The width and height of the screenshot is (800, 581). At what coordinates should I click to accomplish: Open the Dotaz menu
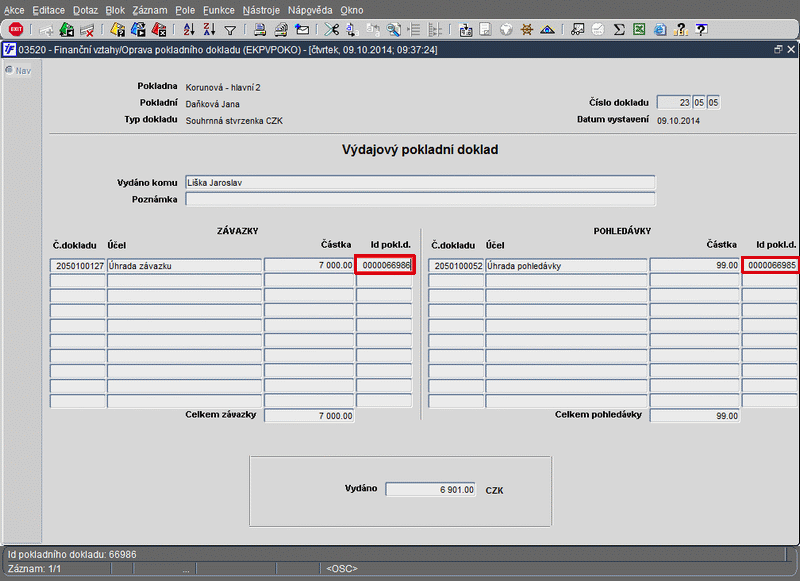(85, 10)
